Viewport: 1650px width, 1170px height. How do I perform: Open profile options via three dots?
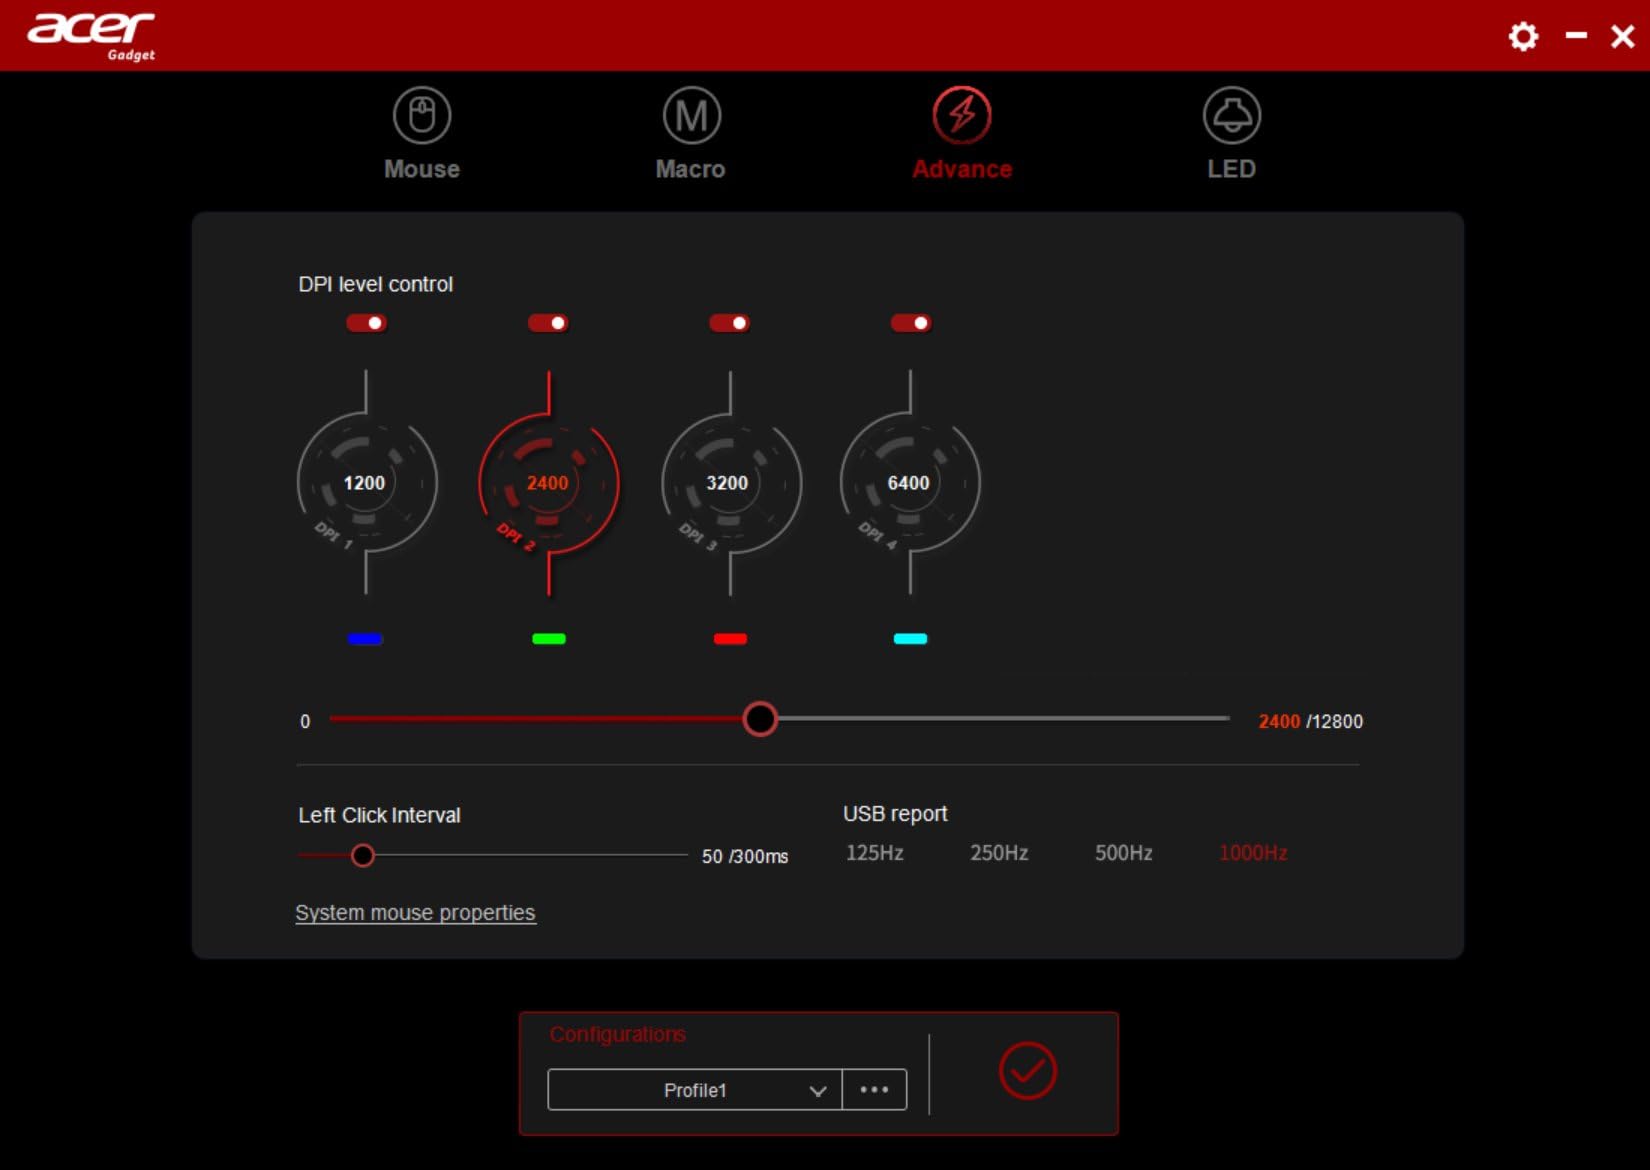(x=875, y=1090)
